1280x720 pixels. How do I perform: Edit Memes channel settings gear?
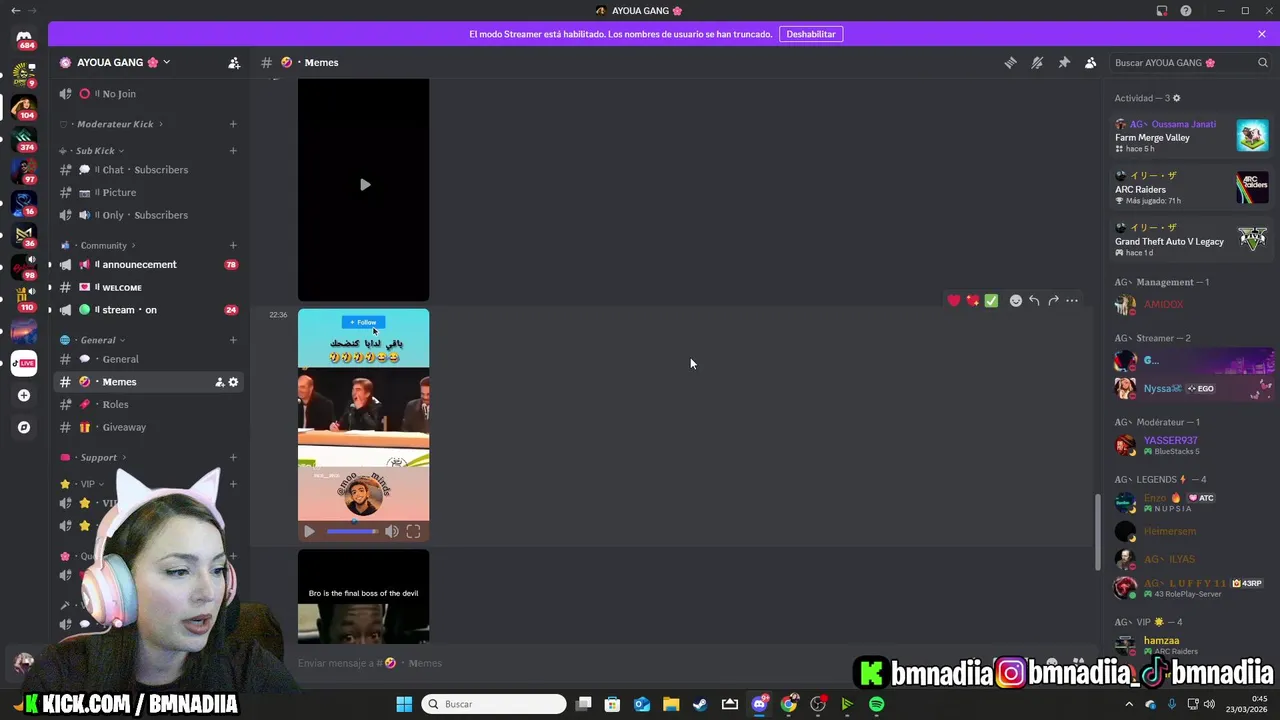[234, 382]
